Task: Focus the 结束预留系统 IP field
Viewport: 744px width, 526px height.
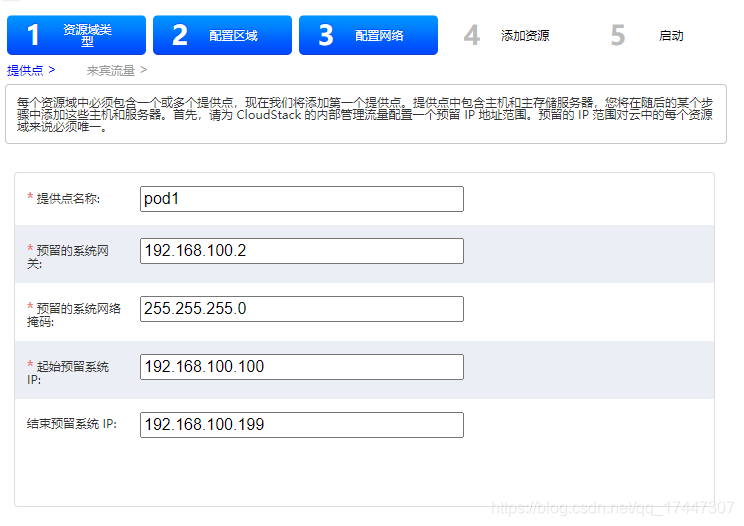Action: coord(302,424)
